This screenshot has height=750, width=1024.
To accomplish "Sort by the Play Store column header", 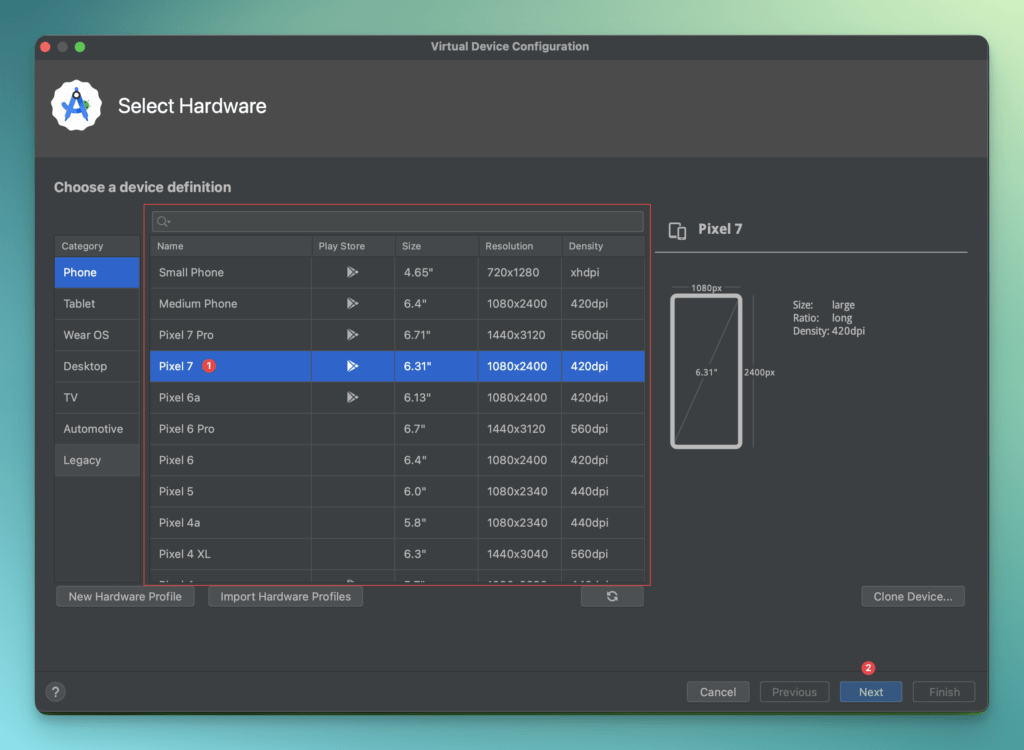I will pyautogui.click(x=353, y=246).
